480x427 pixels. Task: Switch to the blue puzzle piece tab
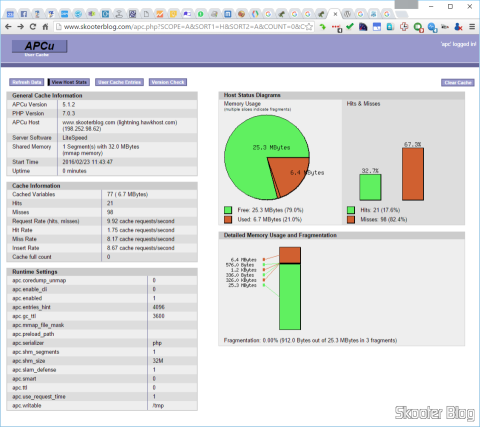373,14
